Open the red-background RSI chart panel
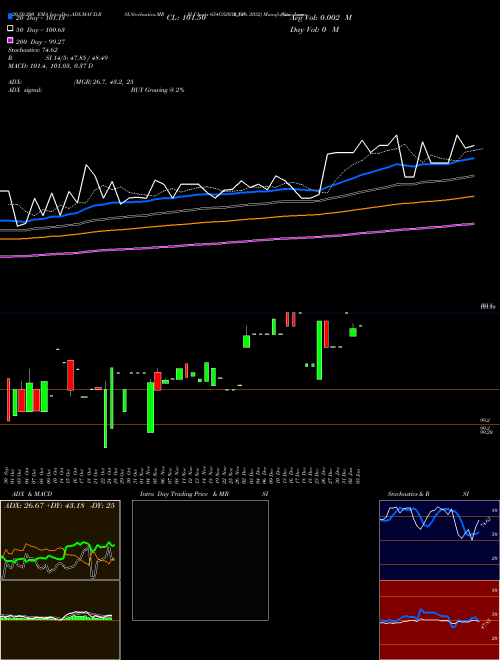 pos(439,620)
